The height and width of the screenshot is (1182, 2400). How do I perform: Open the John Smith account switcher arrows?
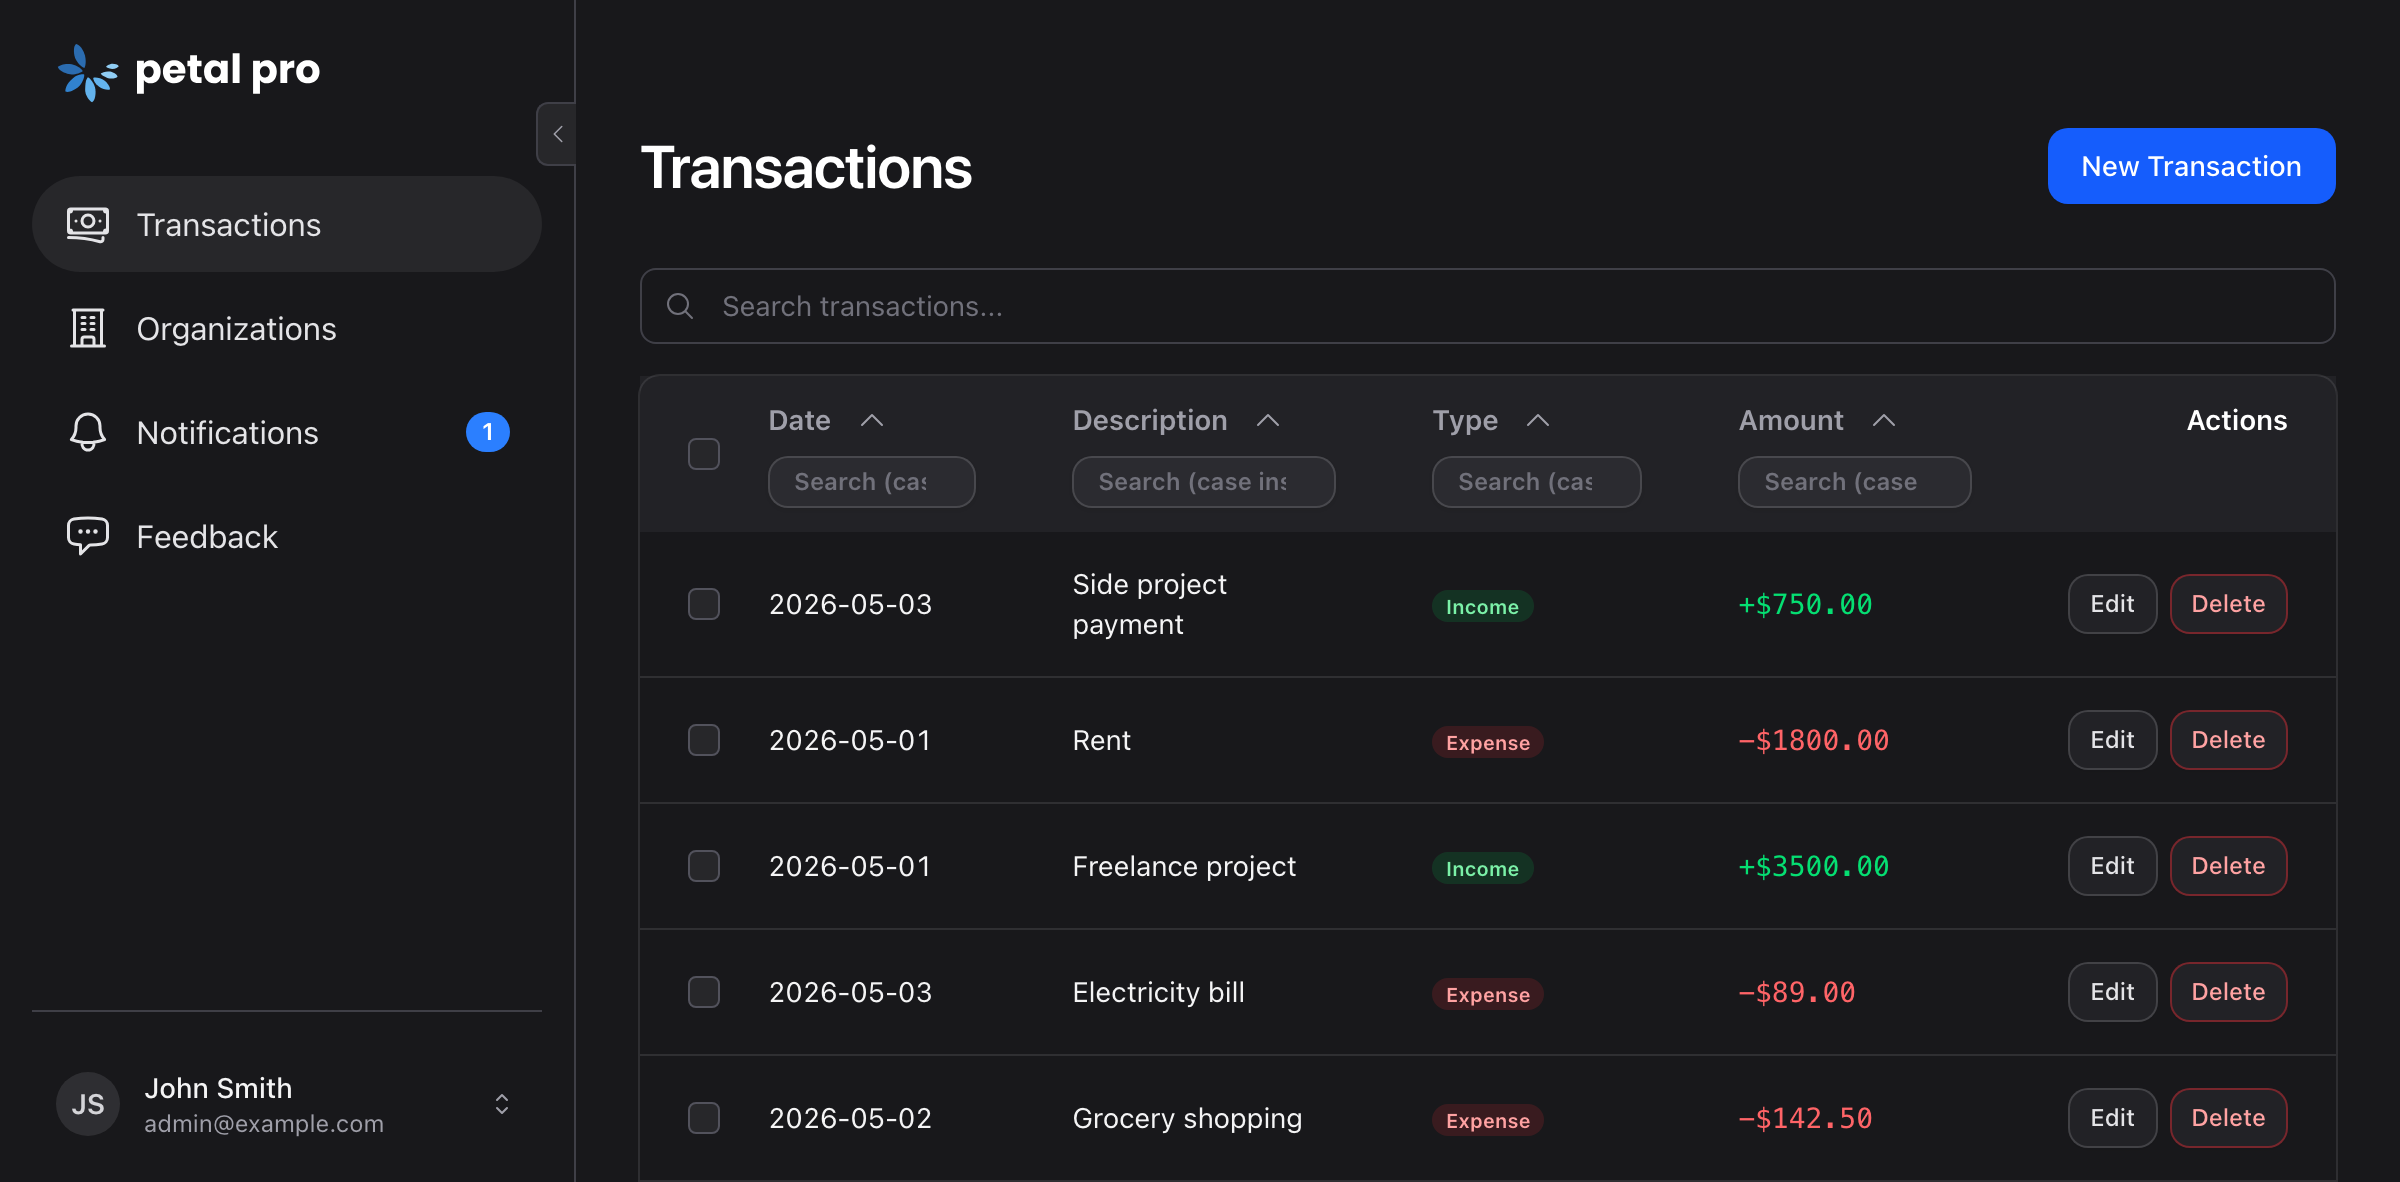point(502,1104)
